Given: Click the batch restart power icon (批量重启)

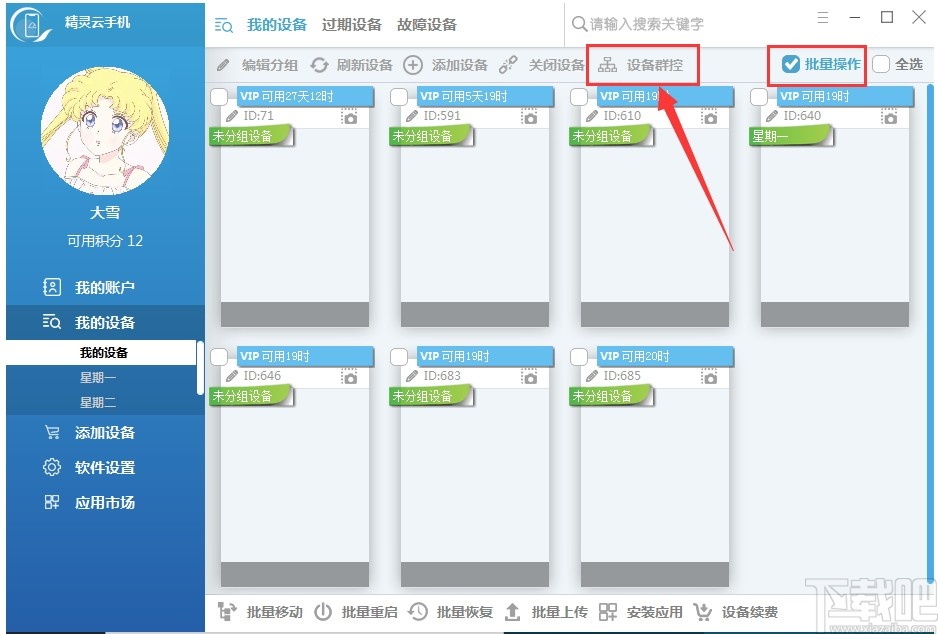Looking at the screenshot, I should click(323, 612).
